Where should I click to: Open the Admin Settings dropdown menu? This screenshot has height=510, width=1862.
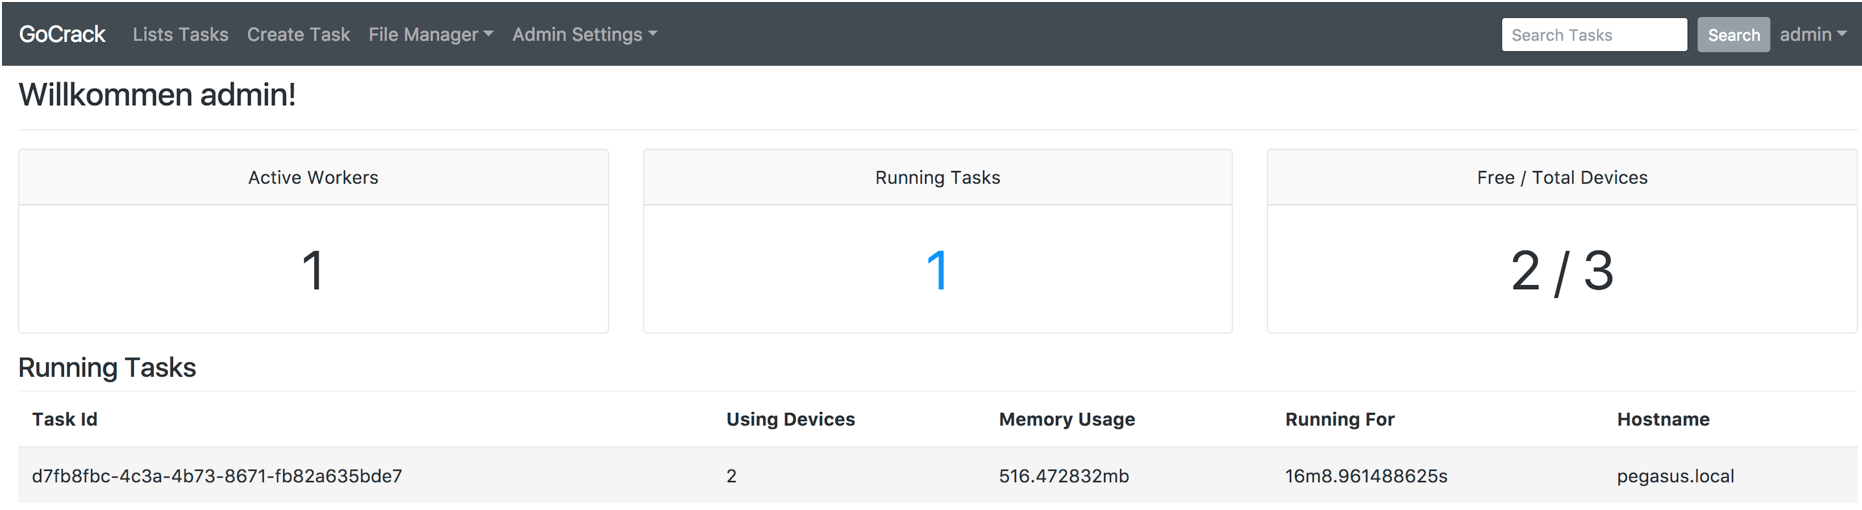(584, 34)
